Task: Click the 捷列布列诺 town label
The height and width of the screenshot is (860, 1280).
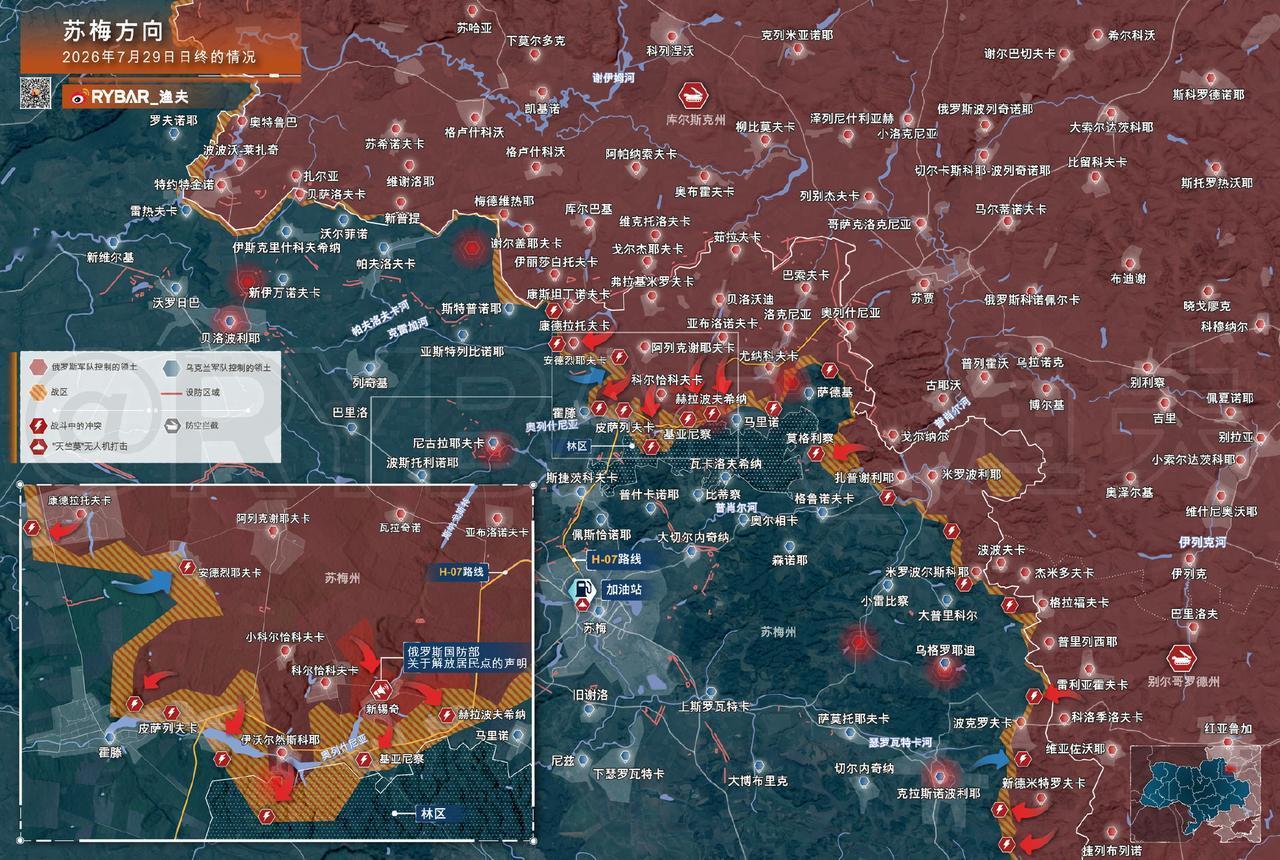Action: tap(1111, 851)
